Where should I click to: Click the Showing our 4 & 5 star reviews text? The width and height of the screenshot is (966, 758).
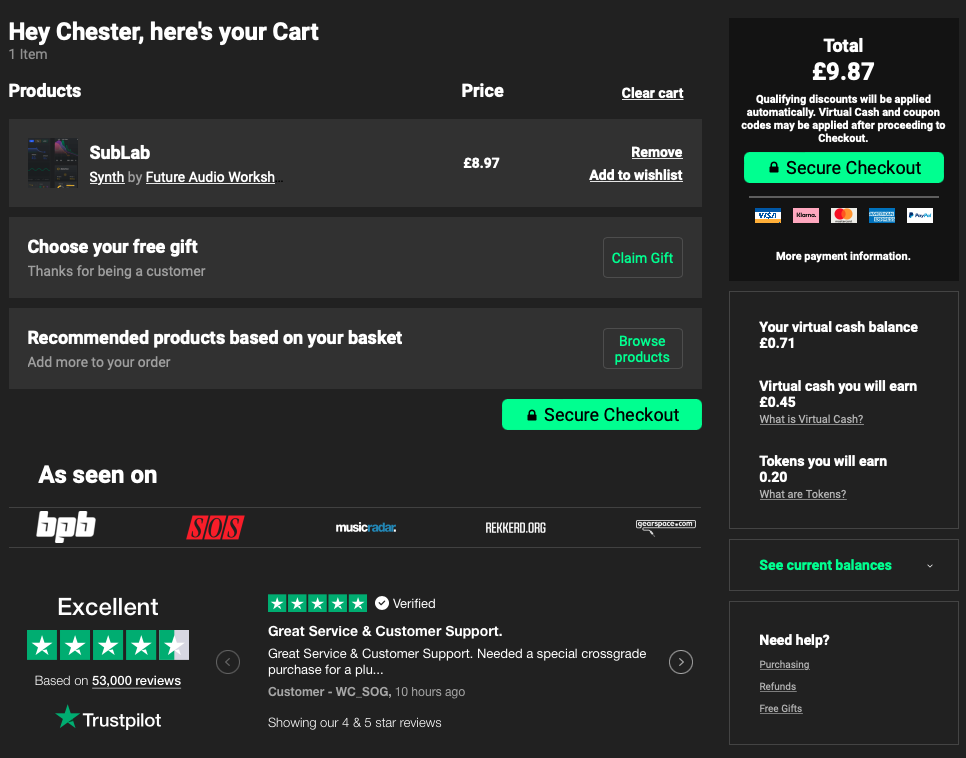click(x=354, y=723)
